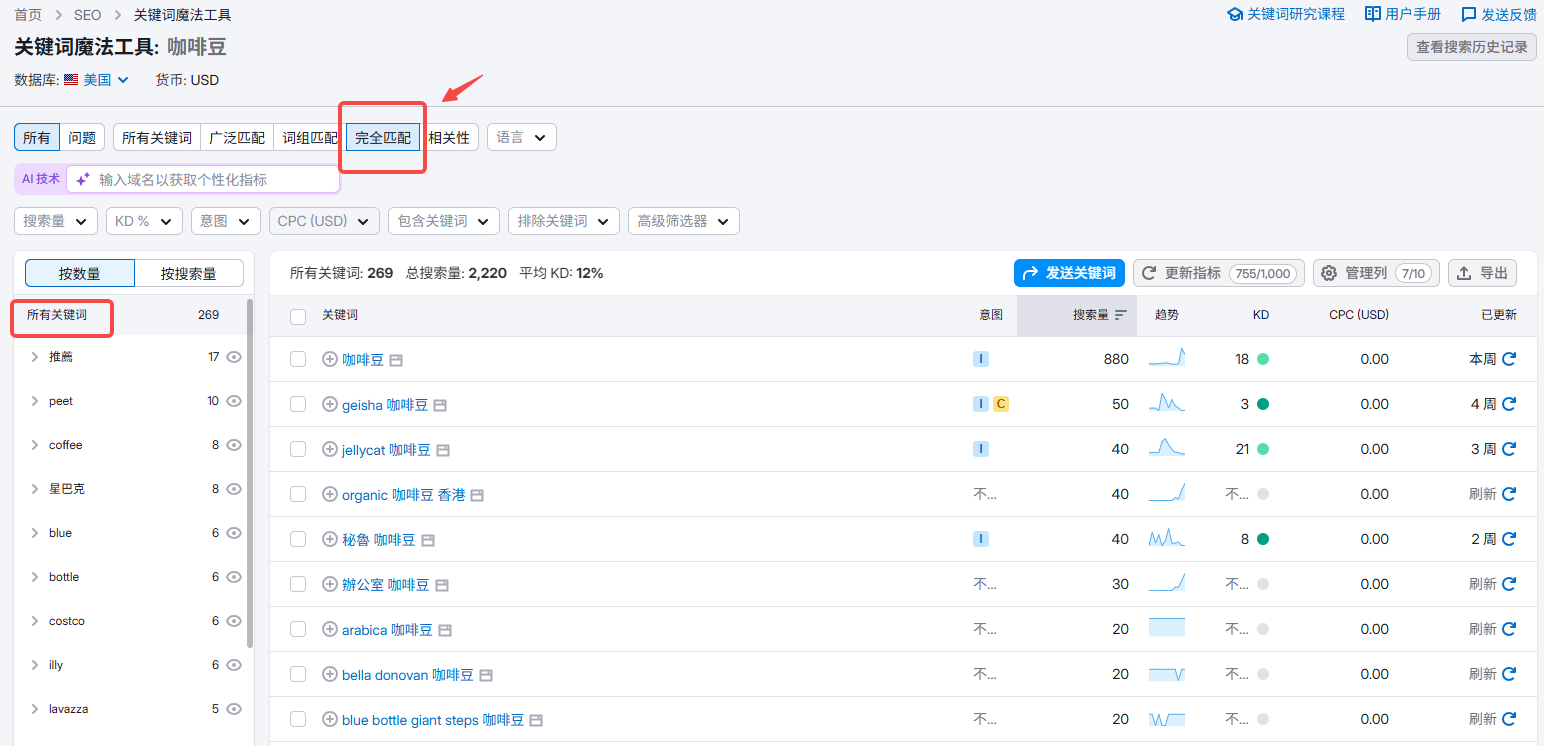The width and height of the screenshot is (1544, 746).
Task: Click the plus icon beside 咖啡豆 keyword
Action: 330,359
